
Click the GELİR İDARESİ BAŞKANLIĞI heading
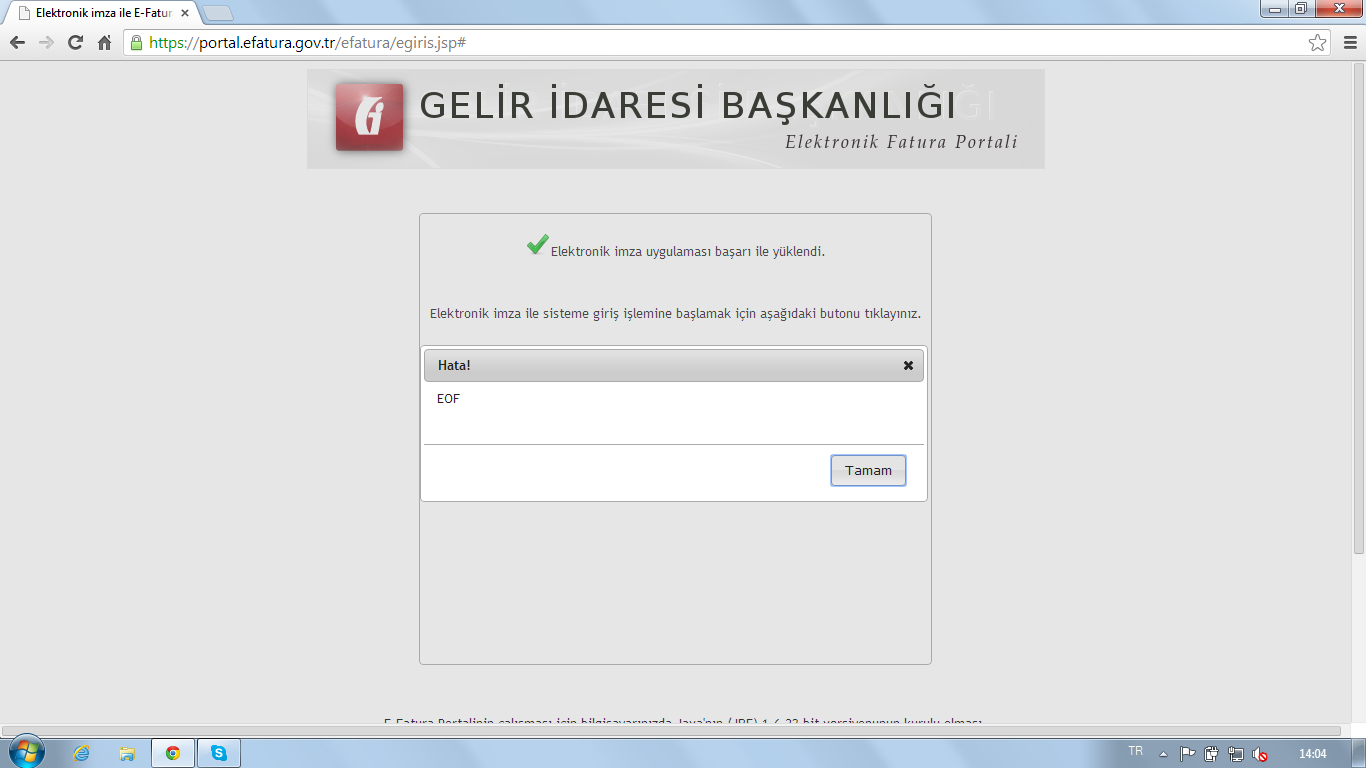tap(688, 105)
